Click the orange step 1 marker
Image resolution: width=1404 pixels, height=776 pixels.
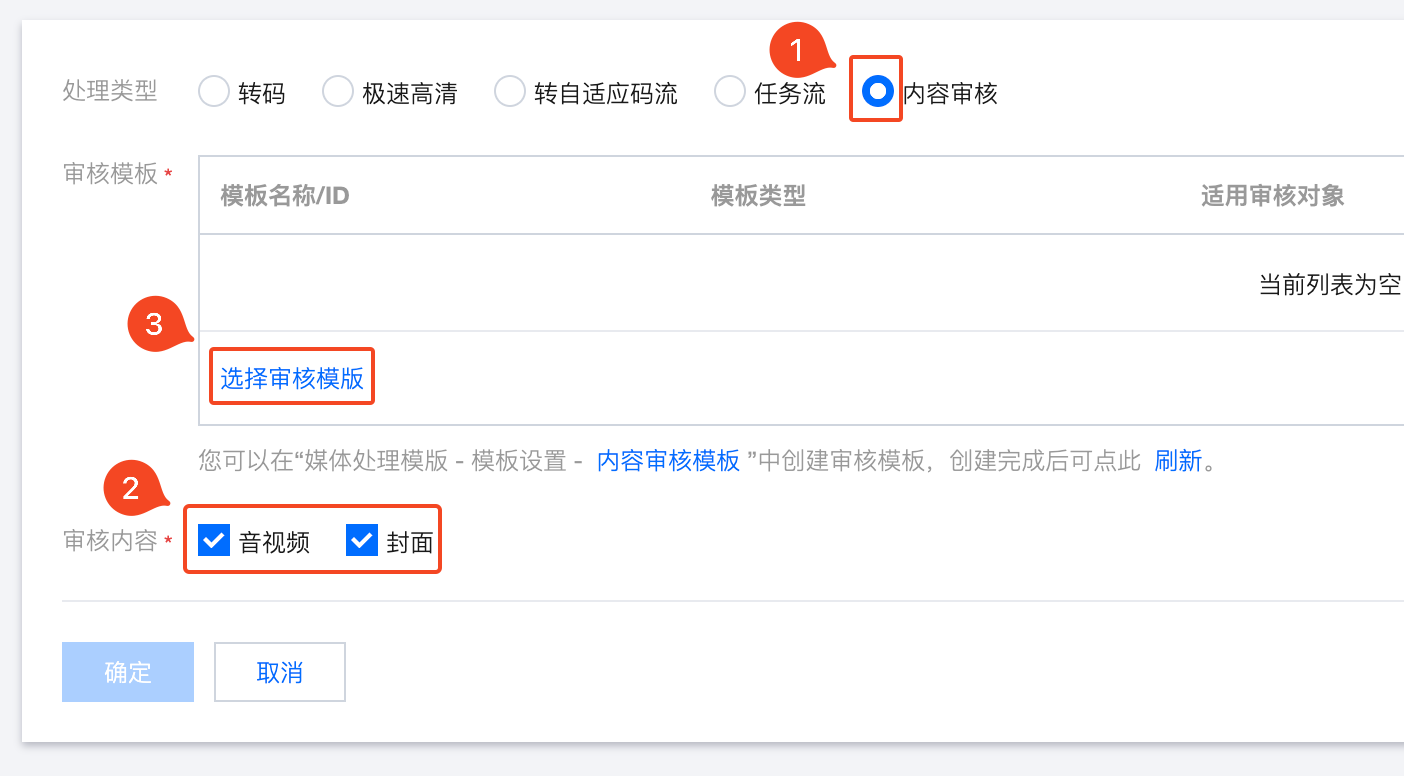click(797, 51)
